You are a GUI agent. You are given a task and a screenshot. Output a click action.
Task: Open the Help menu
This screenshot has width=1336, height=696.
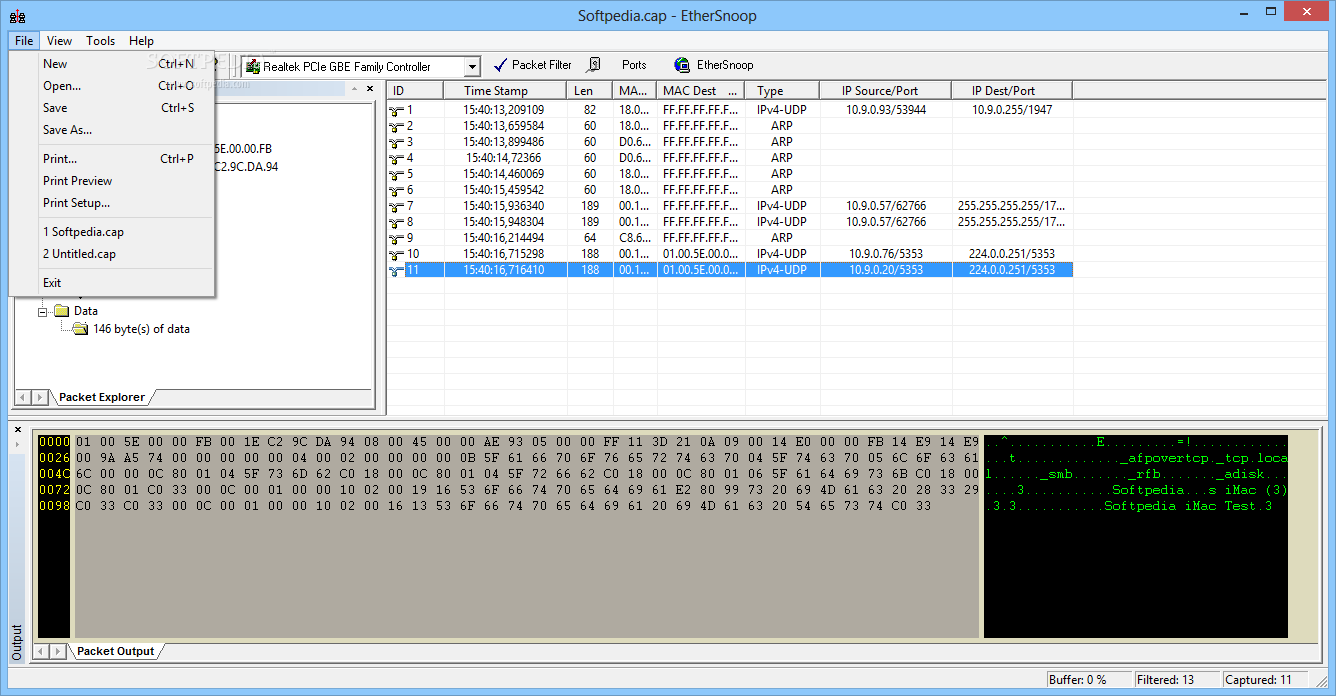point(141,41)
